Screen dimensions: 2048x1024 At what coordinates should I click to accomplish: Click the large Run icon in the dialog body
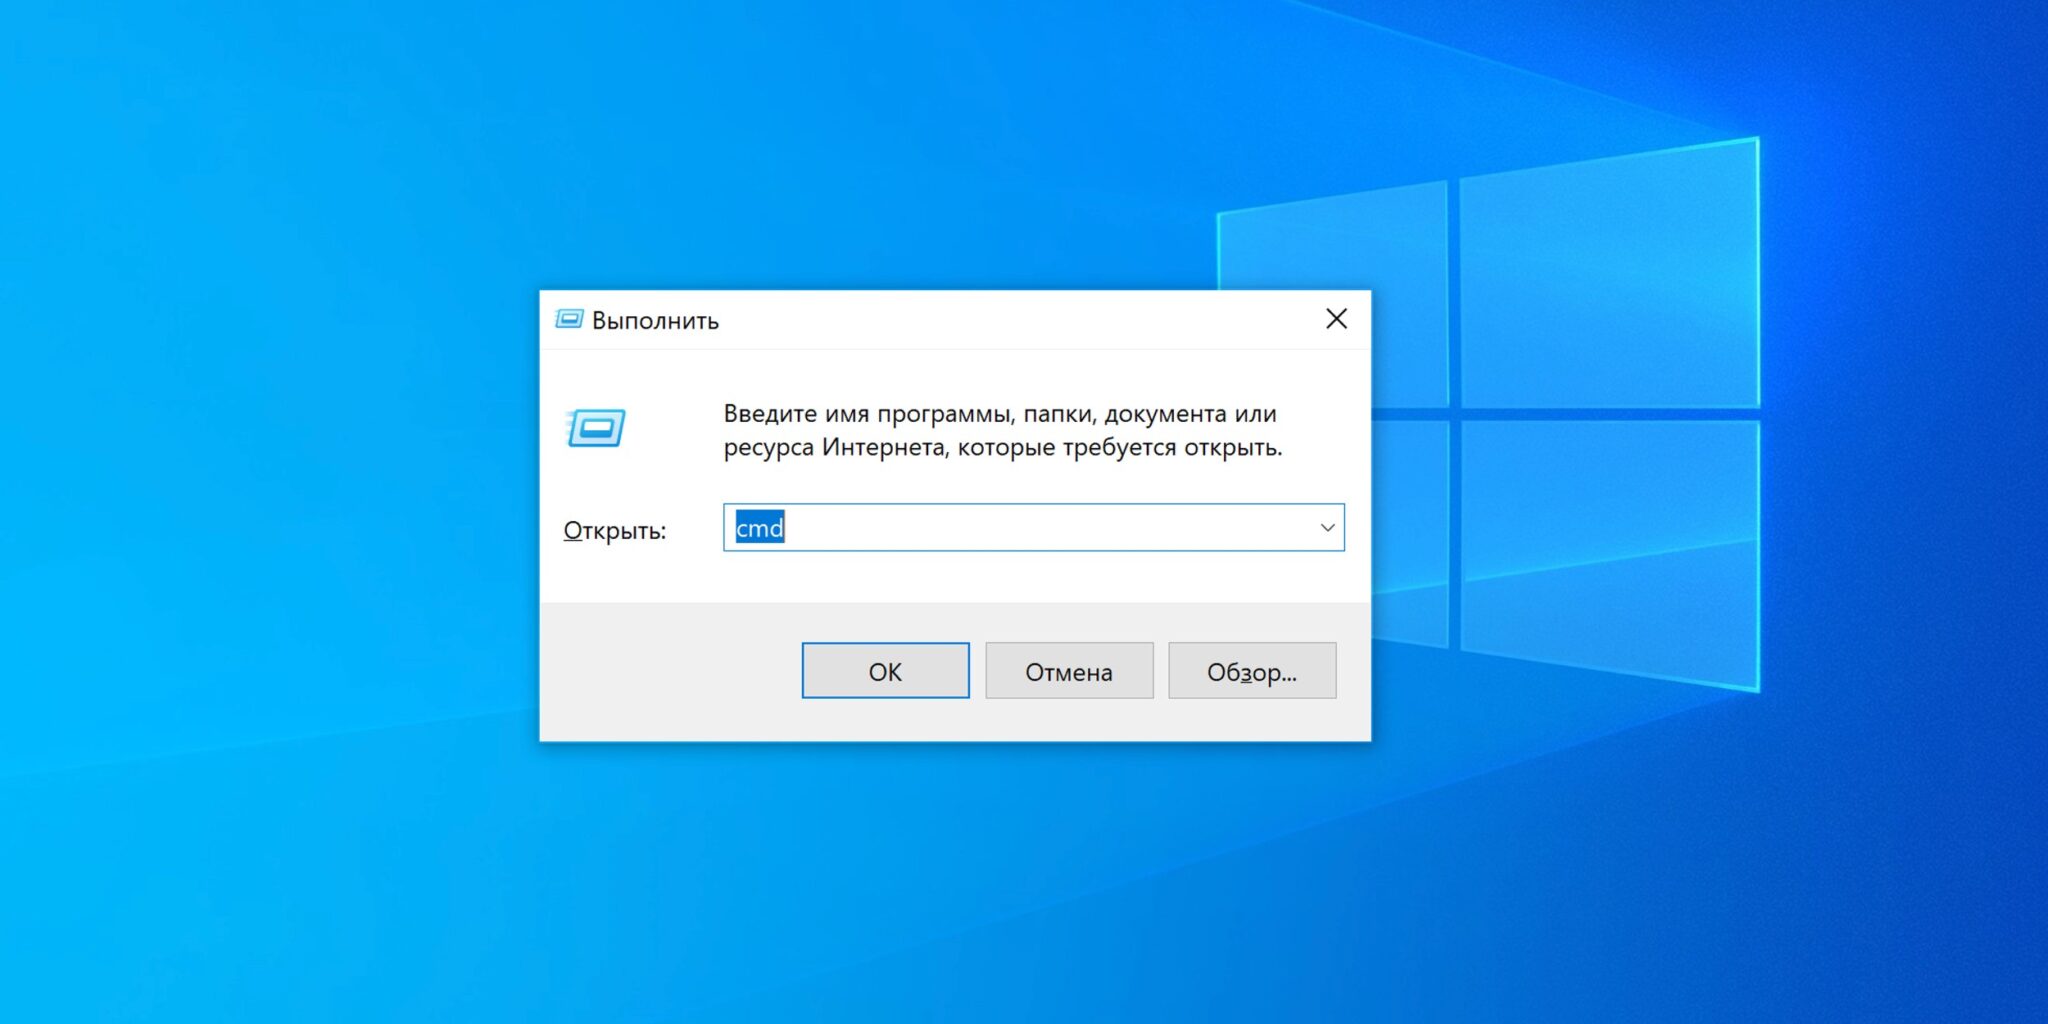point(596,428)
